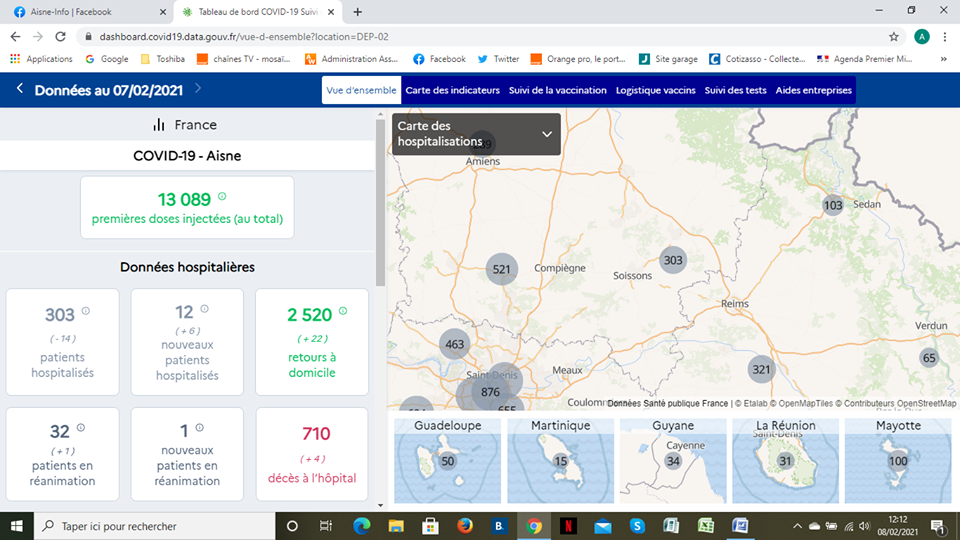Click info icon beside 13 089 doses
The width and height of the screenshot is (960, 540).
click(x=222, y=197)
